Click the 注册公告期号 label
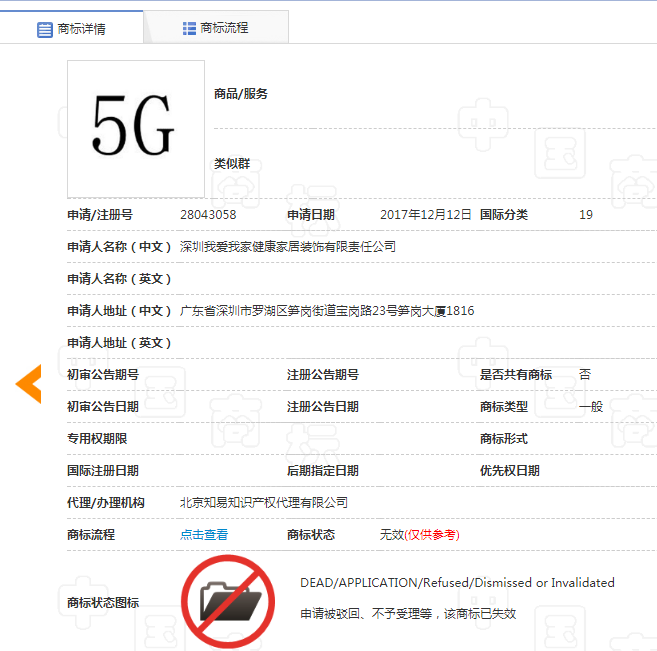 (x=323, y=375)
